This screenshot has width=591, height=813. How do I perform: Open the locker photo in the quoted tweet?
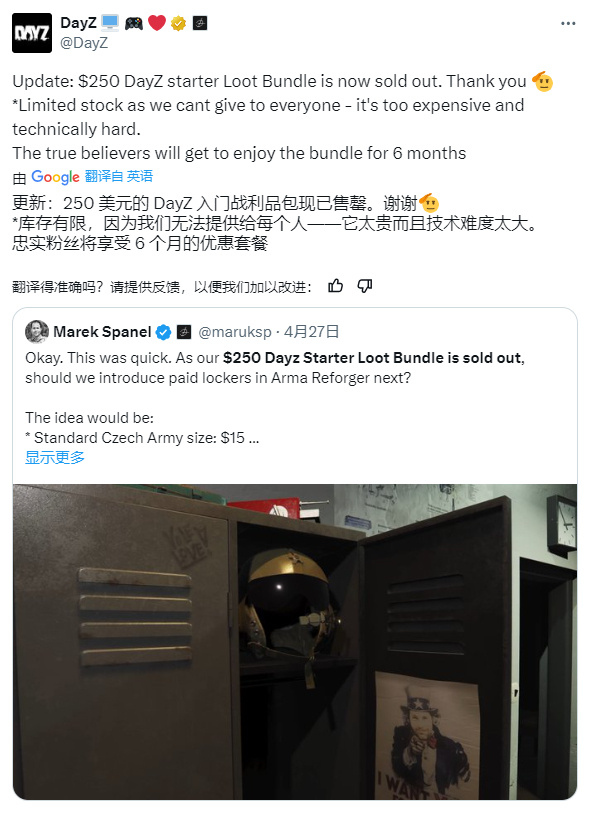tap(295, 642)
